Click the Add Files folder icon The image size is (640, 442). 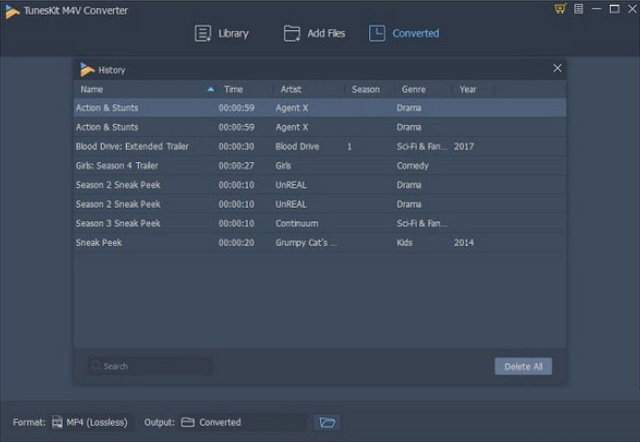click(x=292, y=33)
